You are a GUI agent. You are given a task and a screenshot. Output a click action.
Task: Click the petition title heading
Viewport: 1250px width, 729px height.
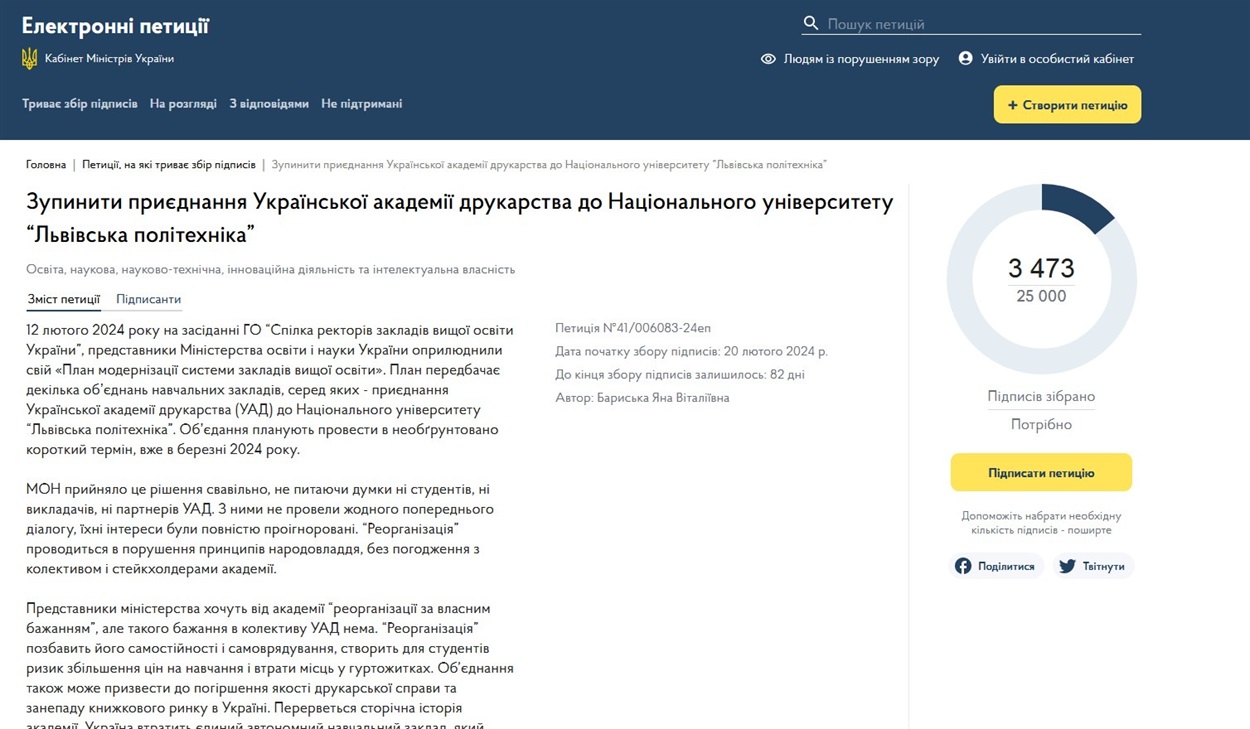[x=460, y=218]
